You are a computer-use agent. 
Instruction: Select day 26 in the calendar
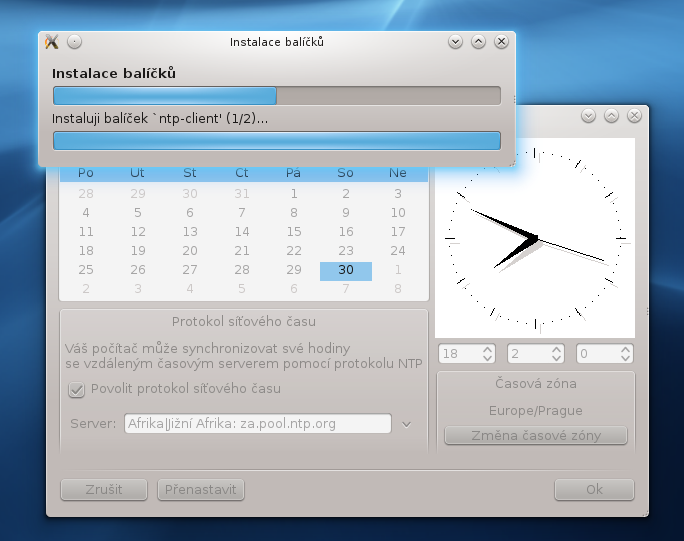pyautogui.click(x=138, y=270)
